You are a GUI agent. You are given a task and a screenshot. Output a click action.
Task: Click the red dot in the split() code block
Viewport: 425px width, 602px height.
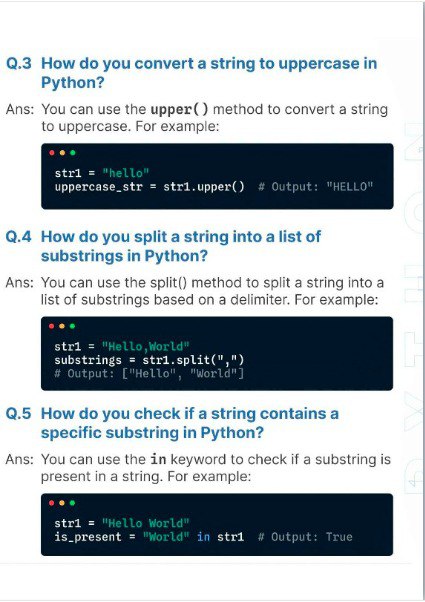51,326
